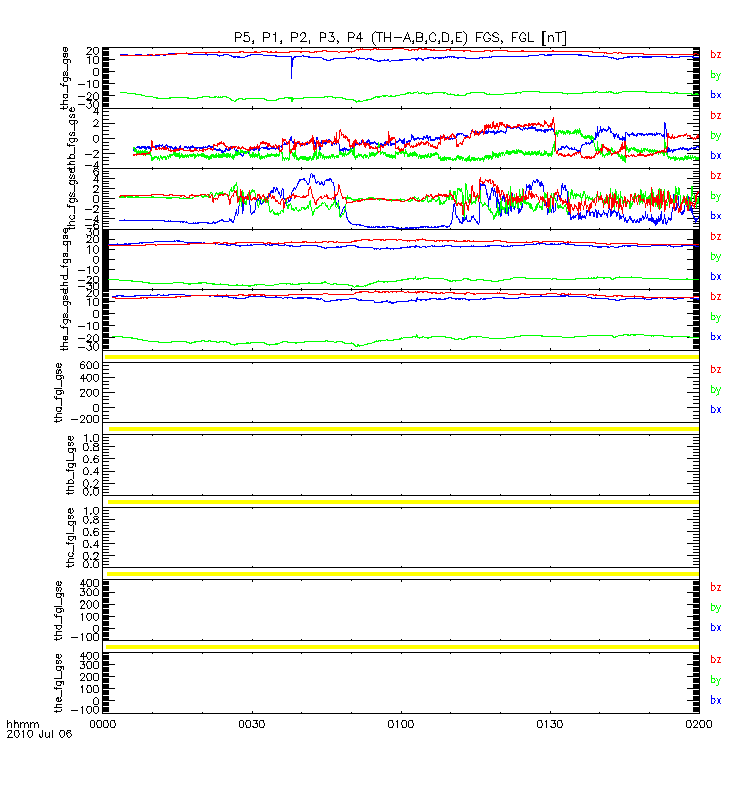Image resolution: width=750 pixels, height=800 pixels.
Task: Click the thd_fgl_gse y-axis label
Action: 58,610
